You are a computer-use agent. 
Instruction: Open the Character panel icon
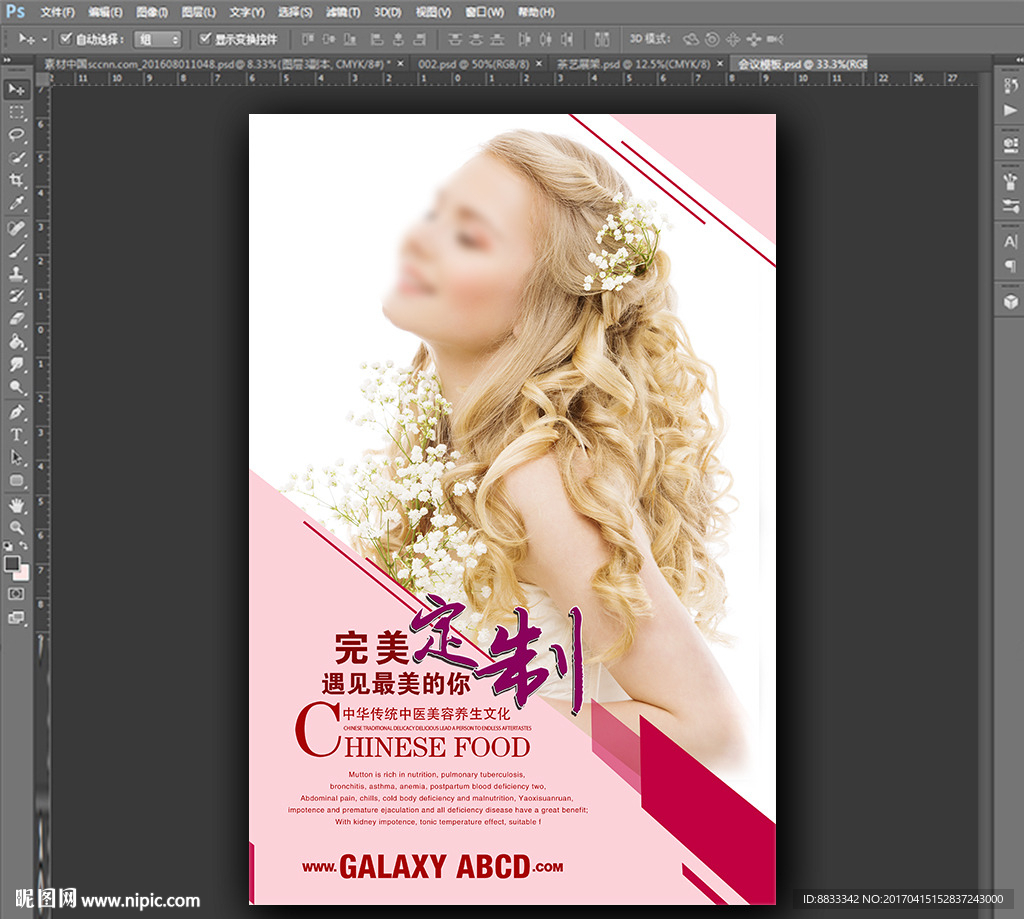click(x=1010, y=241)
